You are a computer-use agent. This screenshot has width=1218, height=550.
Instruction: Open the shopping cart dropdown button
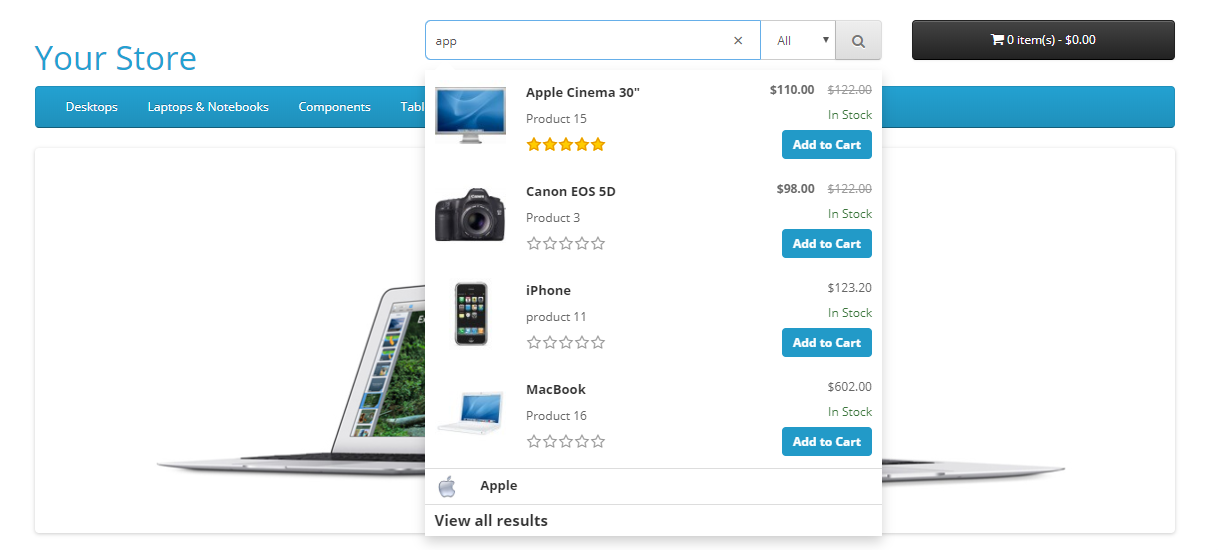click(x=1043, y=40)
